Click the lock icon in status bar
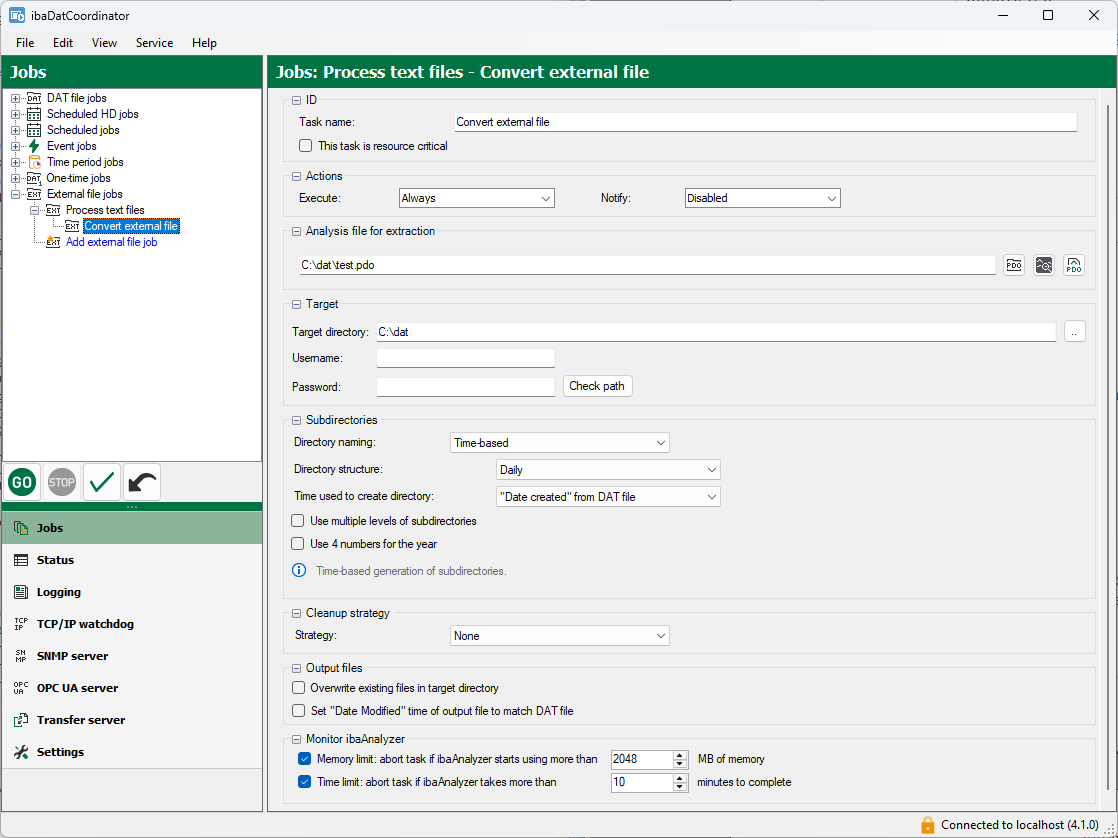 (927, 825)
